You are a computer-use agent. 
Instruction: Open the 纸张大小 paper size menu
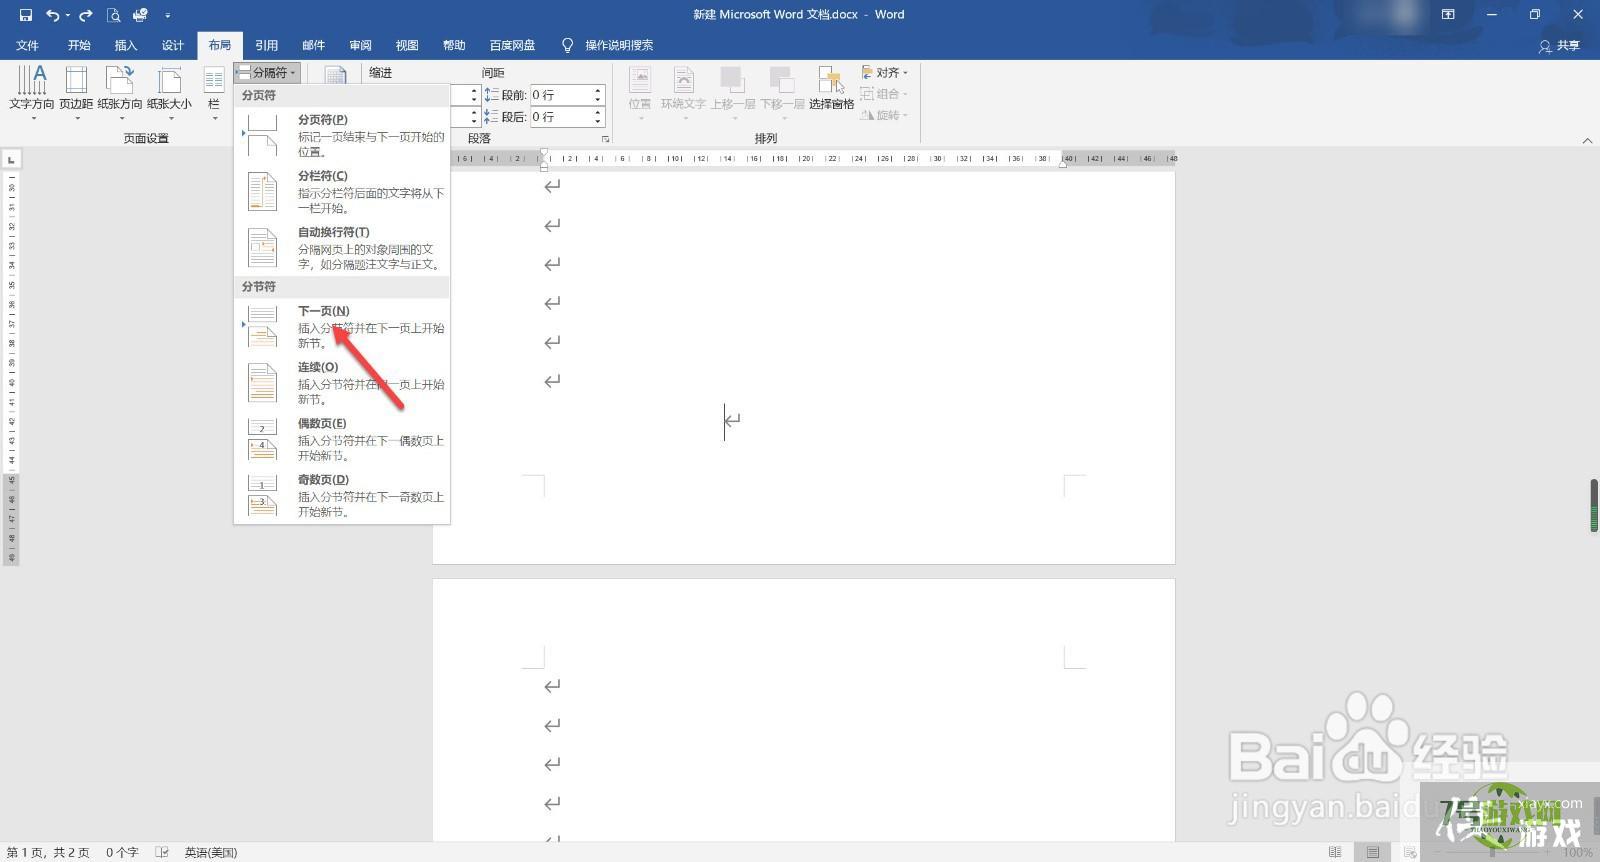tap(169, 93)
